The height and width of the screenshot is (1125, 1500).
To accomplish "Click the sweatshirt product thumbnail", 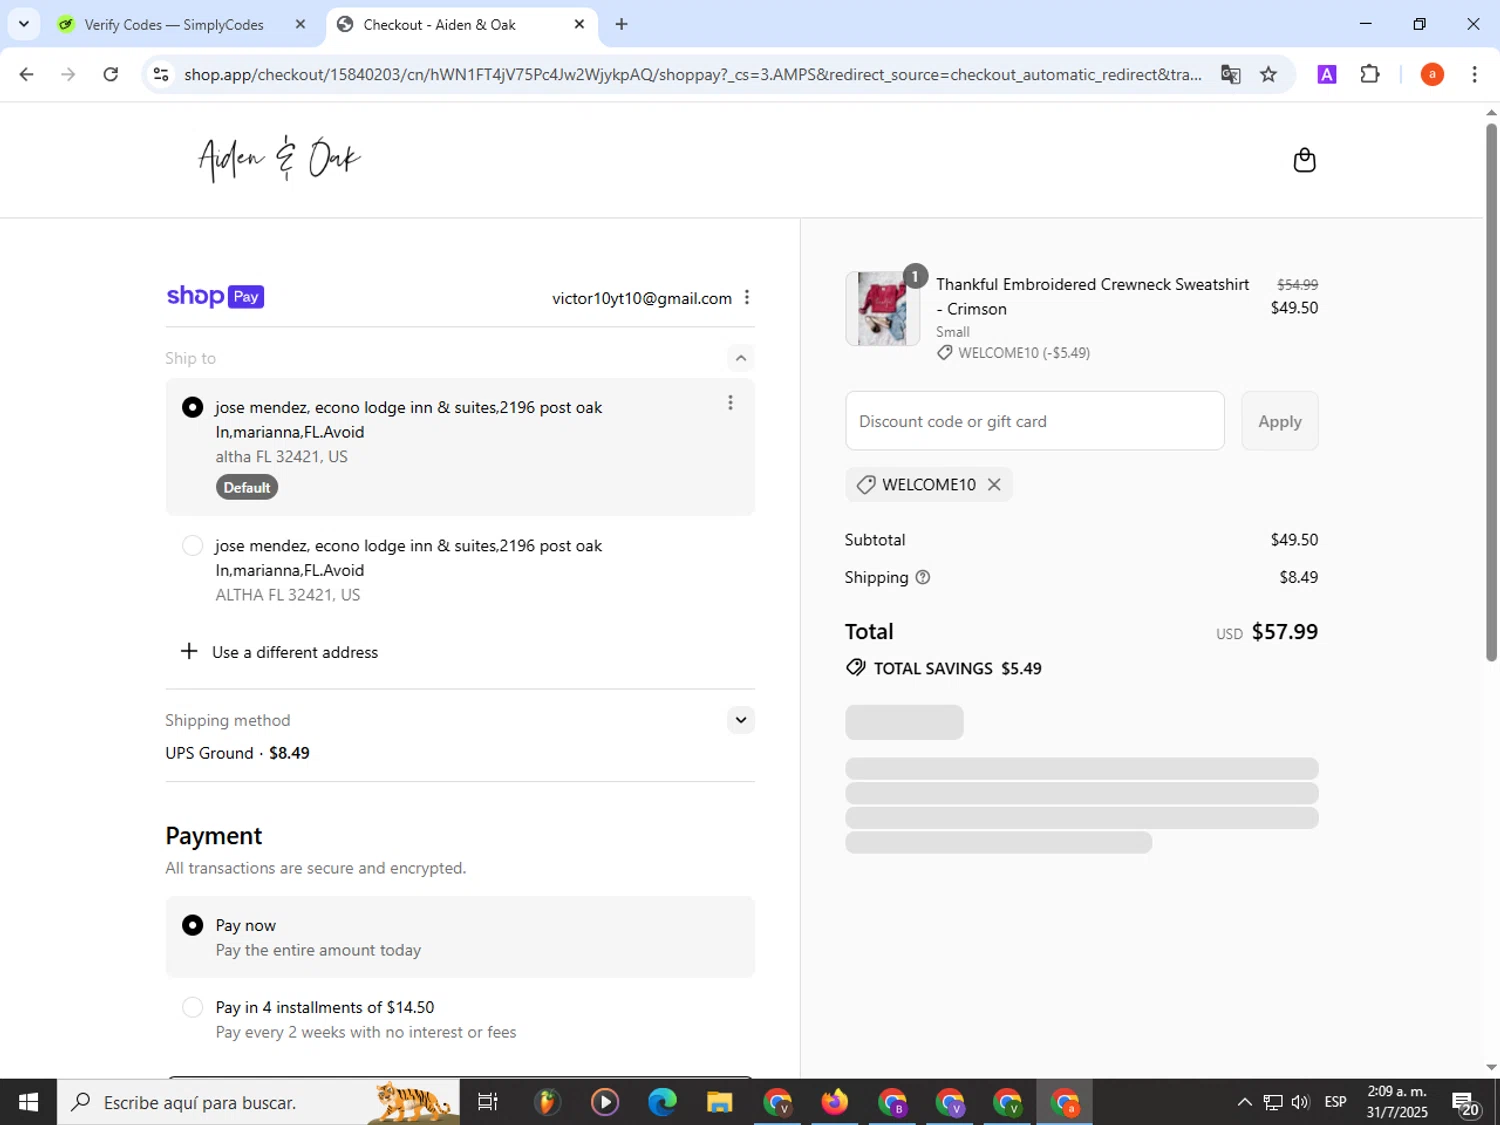I will coord(882,308).
